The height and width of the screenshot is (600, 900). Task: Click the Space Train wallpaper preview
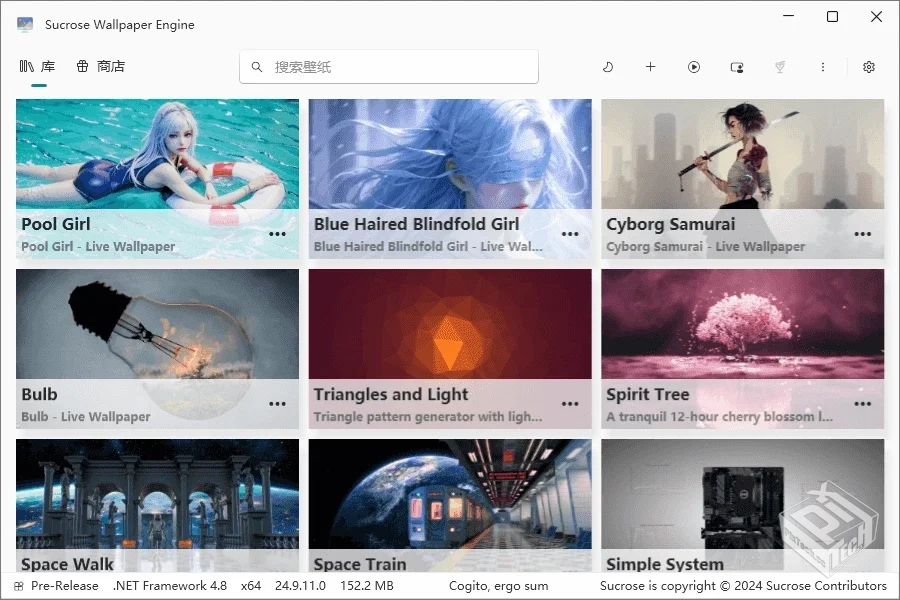[x=449, y=500]
